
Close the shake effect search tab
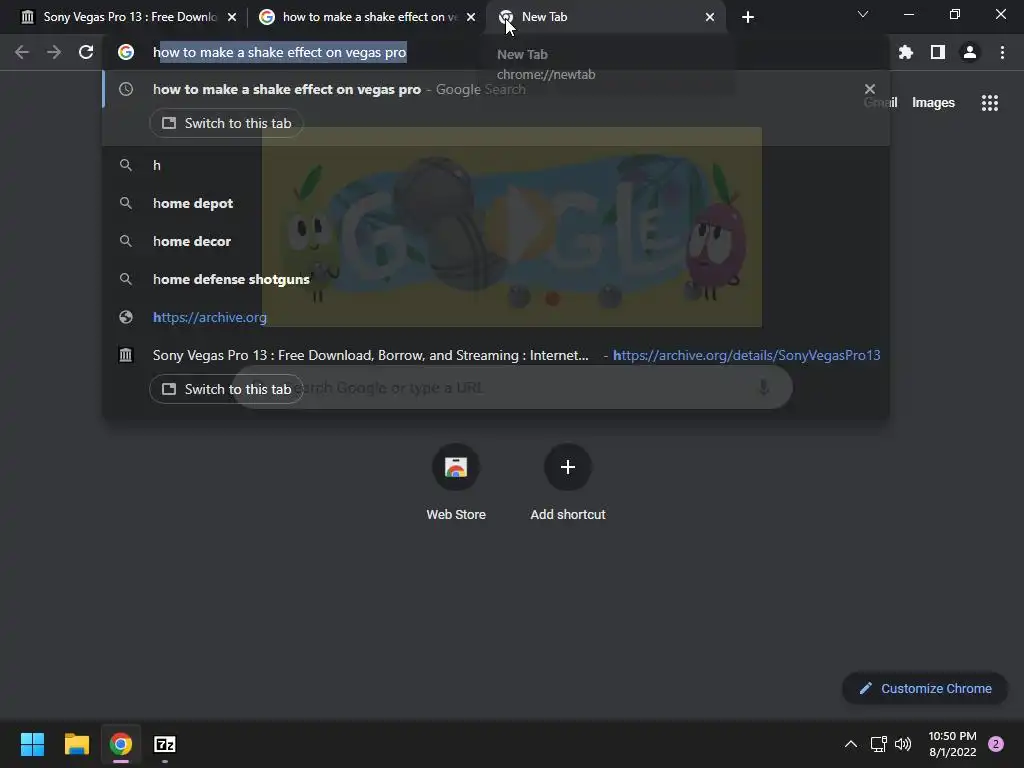[x=471, y=17]
